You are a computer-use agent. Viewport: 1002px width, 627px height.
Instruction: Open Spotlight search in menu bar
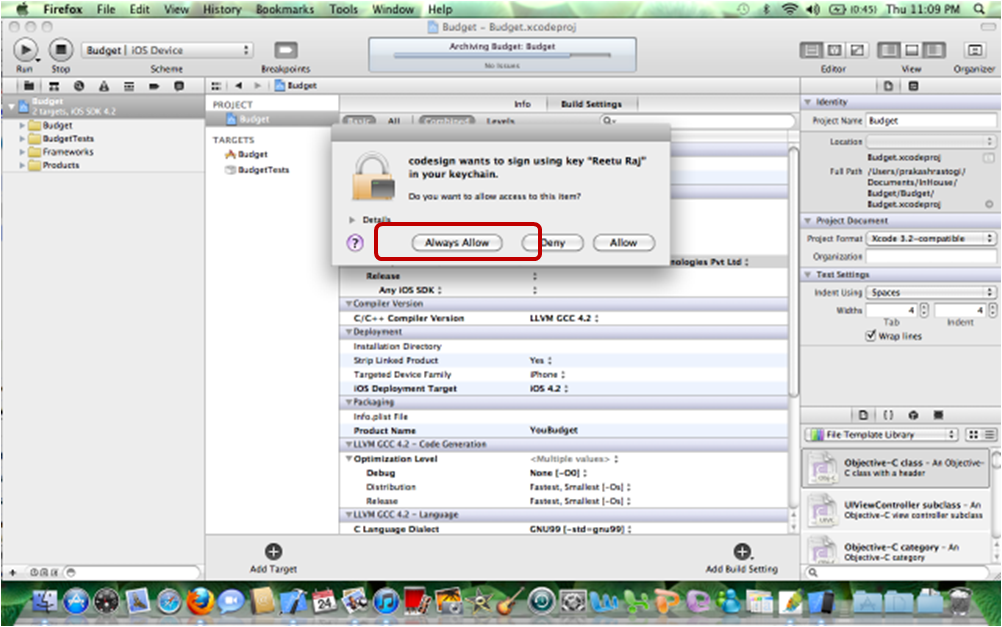[979, 9]
